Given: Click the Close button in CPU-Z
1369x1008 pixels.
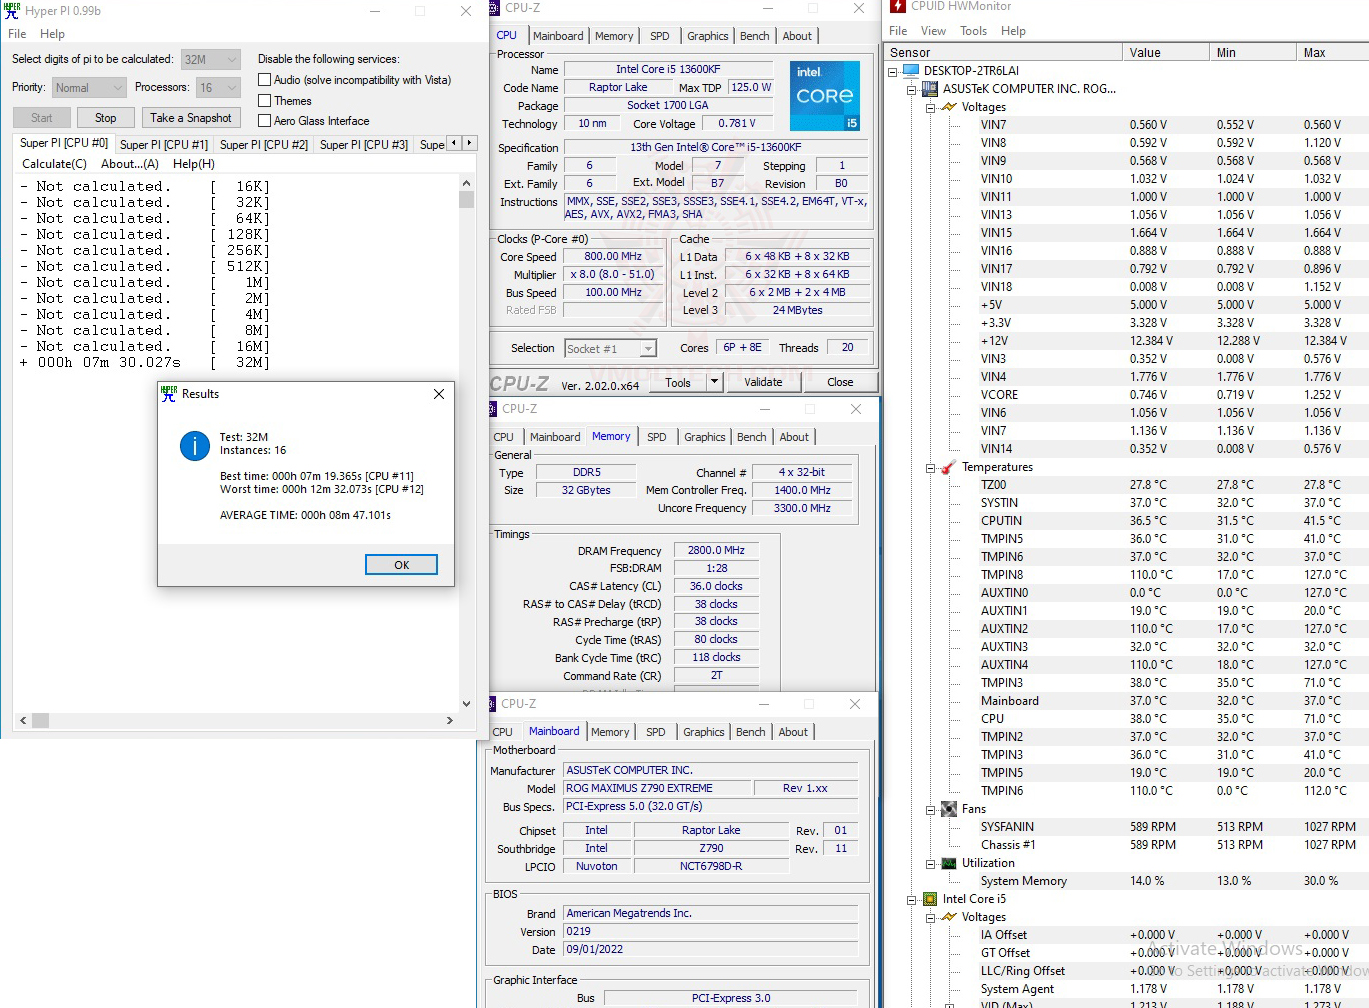Looking at the screenshot, I should coord(840,382).
